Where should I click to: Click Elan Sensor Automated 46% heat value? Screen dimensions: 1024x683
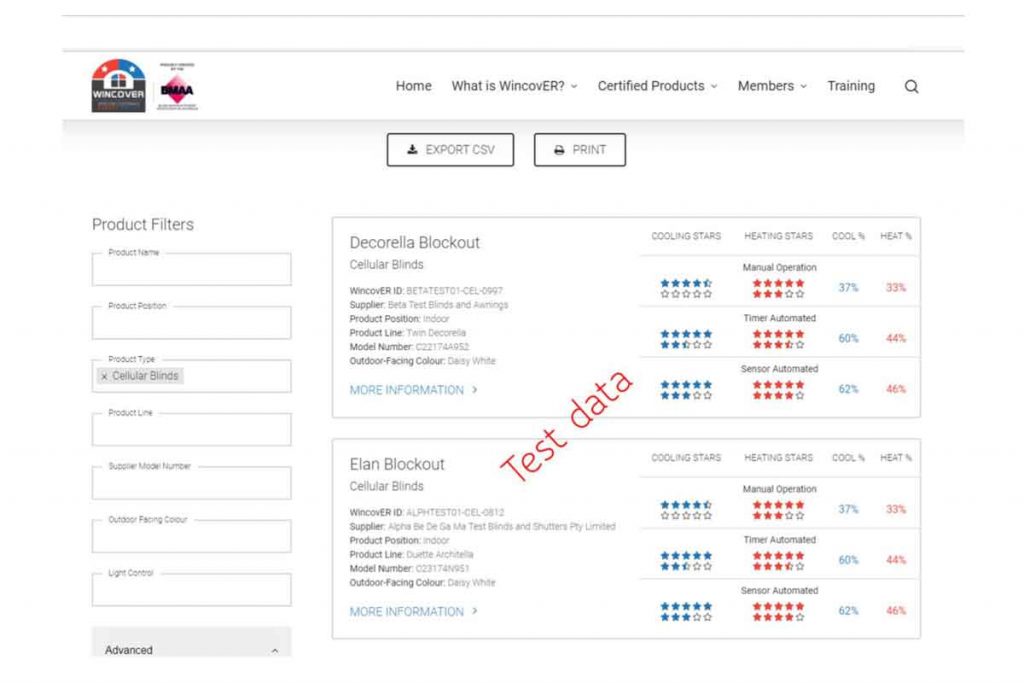tap(896, 611)
